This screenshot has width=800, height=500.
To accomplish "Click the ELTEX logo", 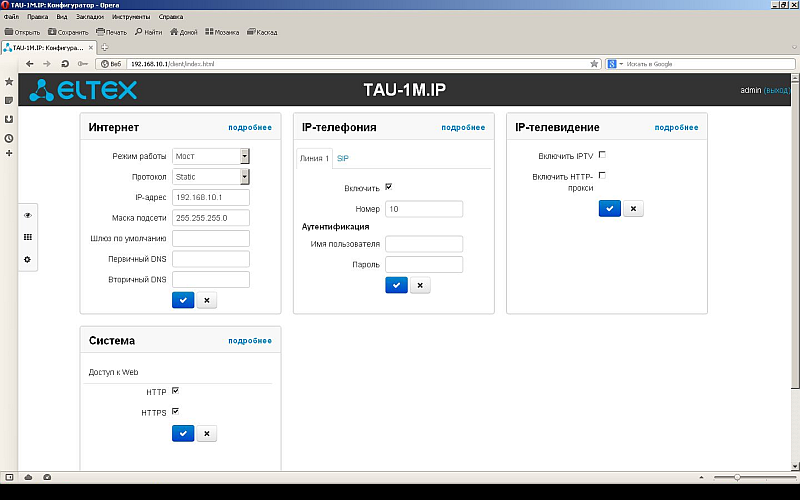I will point(83,90).
